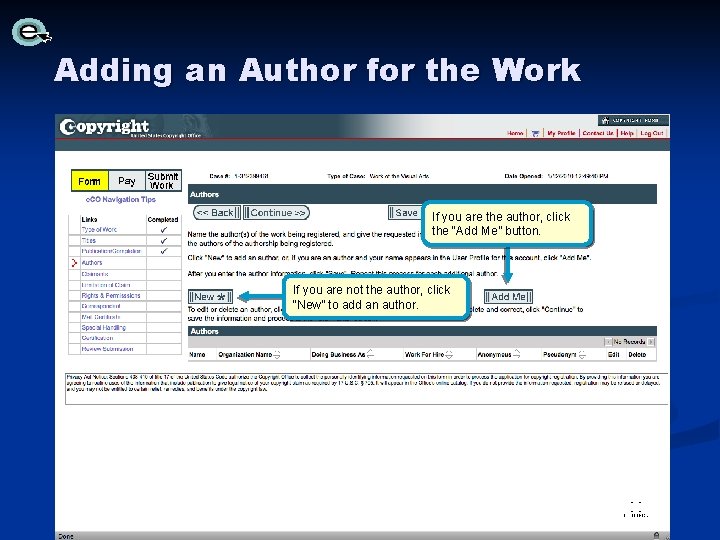Open Limitation of Claim link

pyautogui.click(x=106, y=285)
